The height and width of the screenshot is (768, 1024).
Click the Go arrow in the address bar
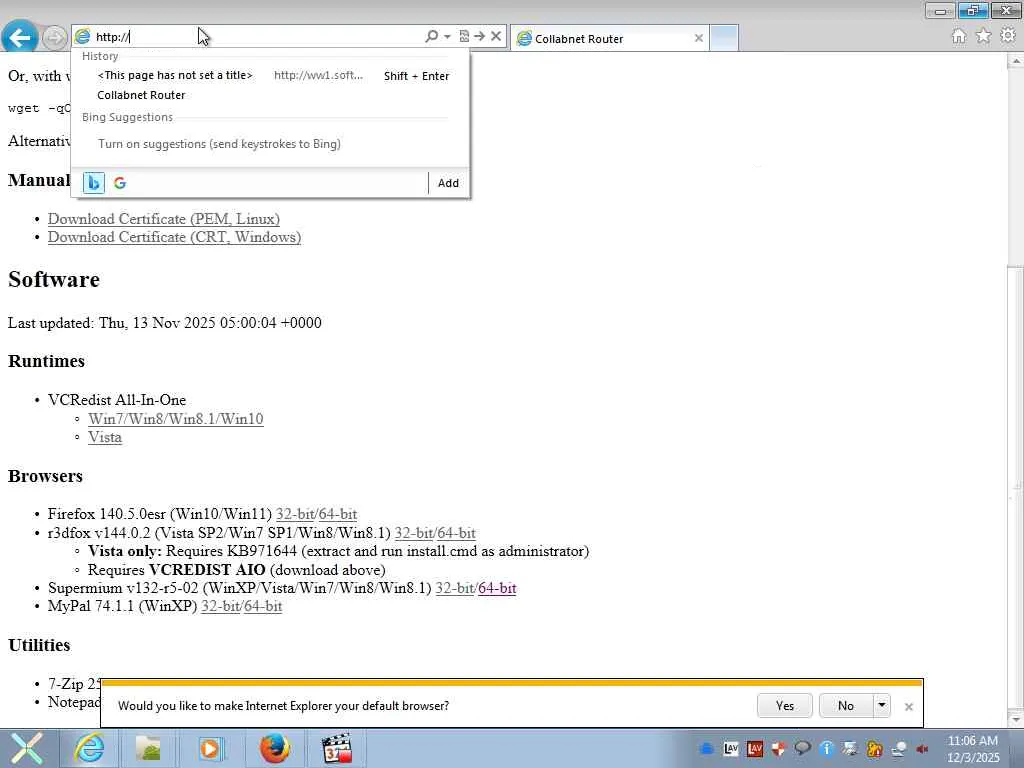[x=479, y=37]
